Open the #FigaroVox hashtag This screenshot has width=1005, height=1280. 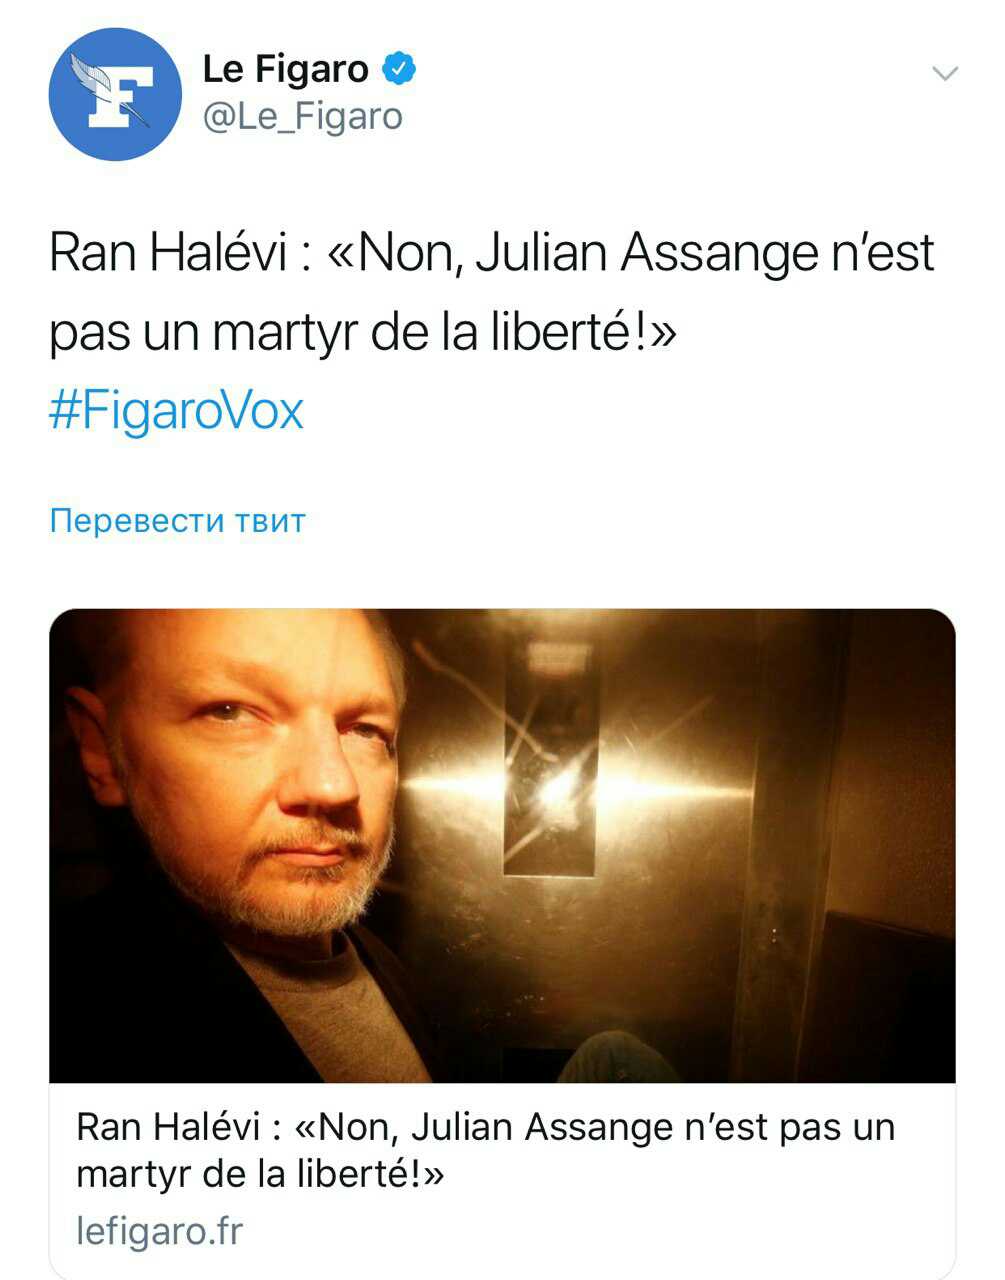[x=176, y=411]
